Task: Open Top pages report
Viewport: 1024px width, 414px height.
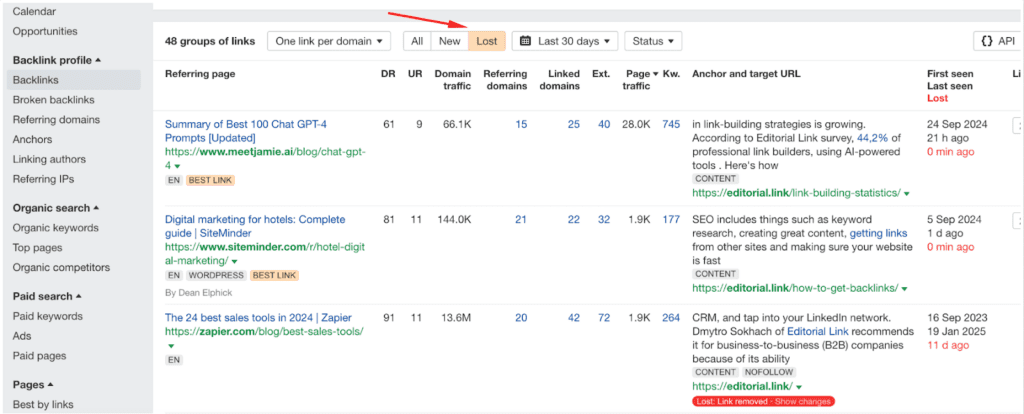Action: tap(37, 247)
